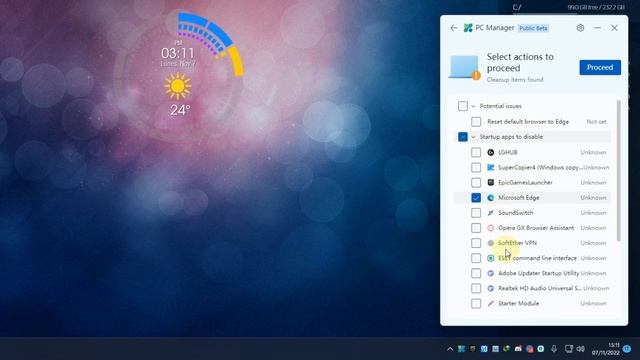Open the network icon in the system tray
Viewport: 640px width, 360px height.
point(569,349)
